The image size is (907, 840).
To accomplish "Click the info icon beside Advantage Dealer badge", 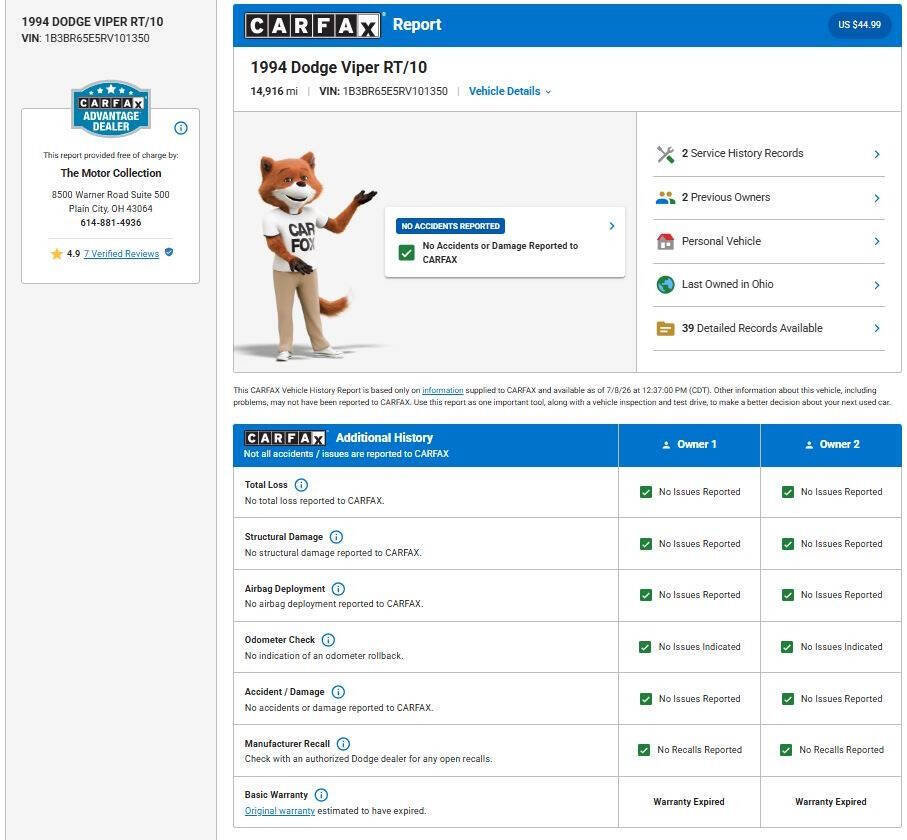I will (x=180, y=128).
